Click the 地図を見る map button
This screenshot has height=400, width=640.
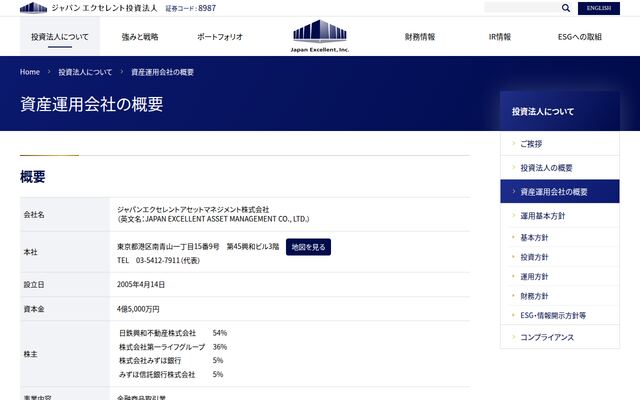point(308,247)
